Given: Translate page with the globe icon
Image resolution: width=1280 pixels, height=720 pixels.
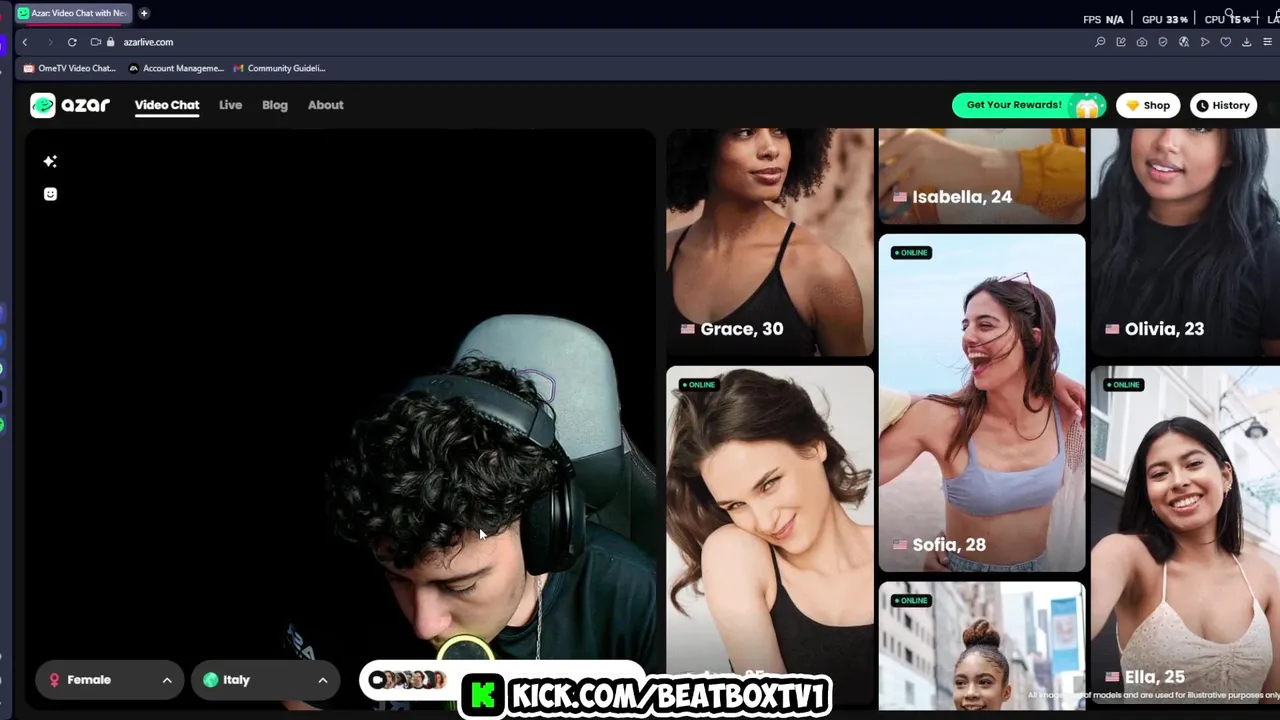Looking at the screenshot, I should tap(1184, 42).
